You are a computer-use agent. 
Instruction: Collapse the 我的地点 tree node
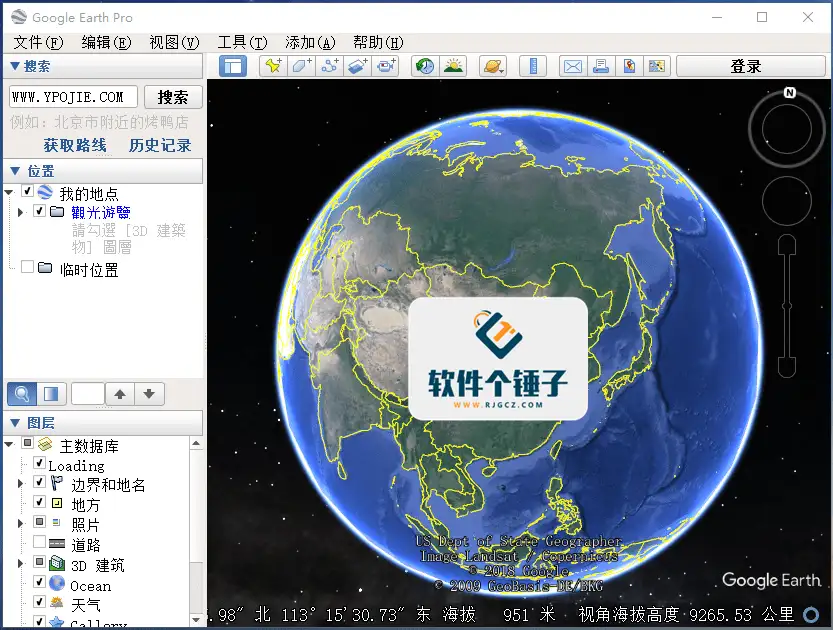point(9,192)
